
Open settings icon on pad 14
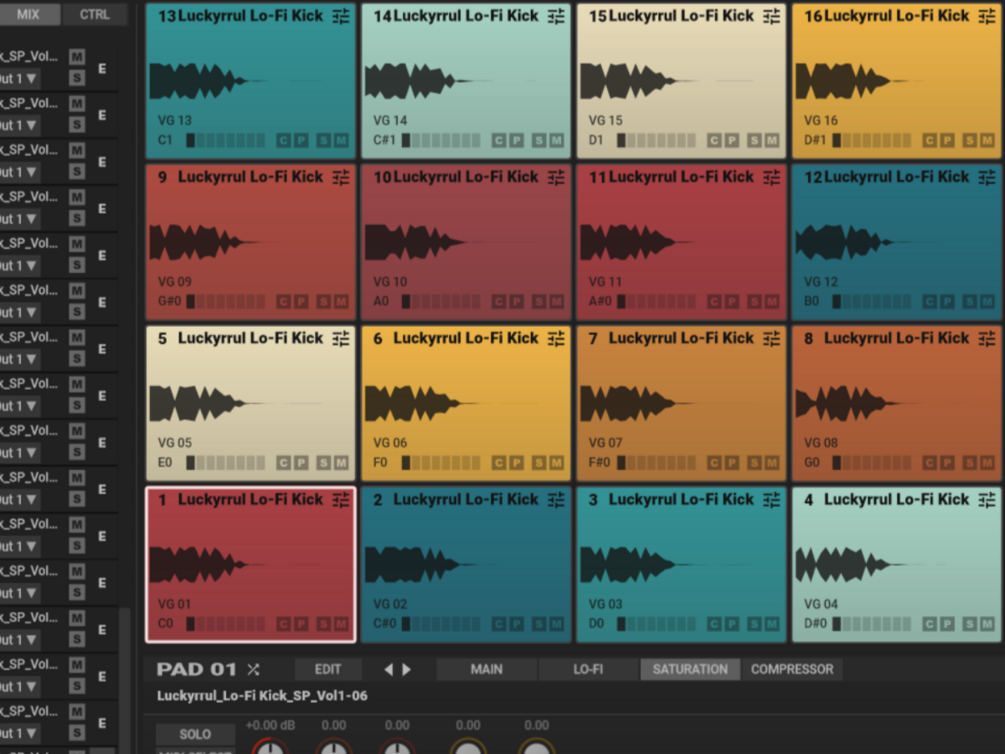point(556,16)
